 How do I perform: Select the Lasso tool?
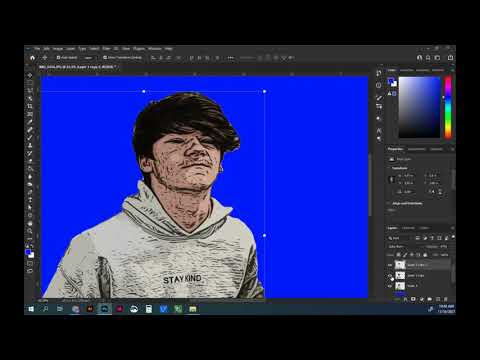click(x=30, y=91)
